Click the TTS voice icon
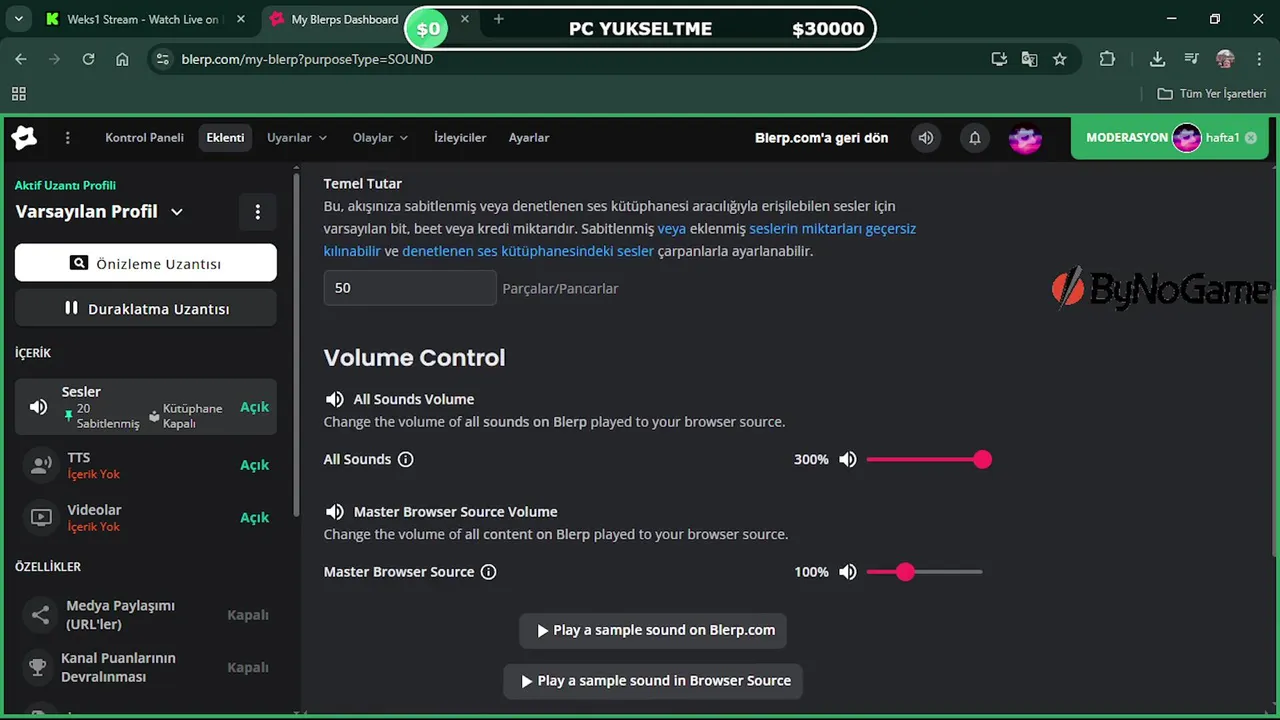Screen dimensions: 1280x720 tap(41, 465)
